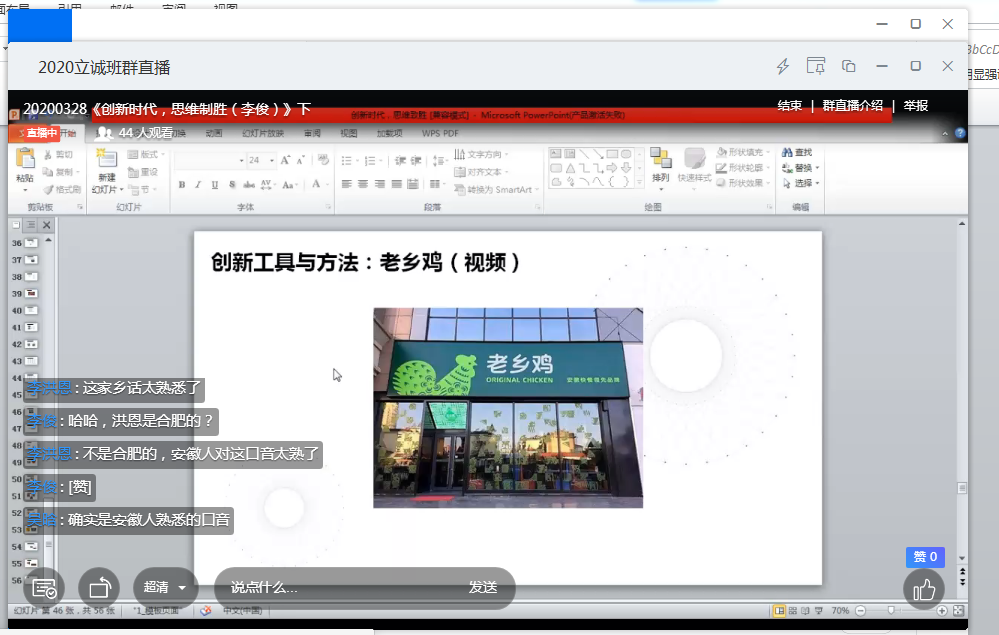Click the lightning bolt icon in title bar
The image size is (999, 635).
783,66
